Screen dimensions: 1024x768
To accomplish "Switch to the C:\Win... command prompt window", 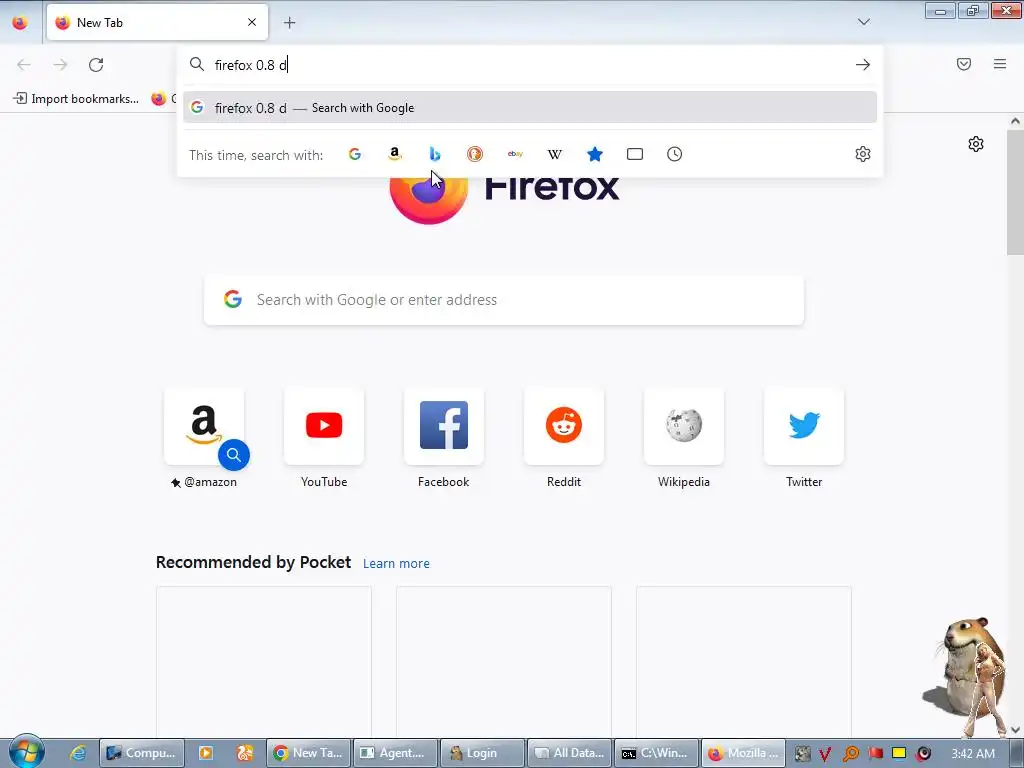I will (x=656, y=753).
